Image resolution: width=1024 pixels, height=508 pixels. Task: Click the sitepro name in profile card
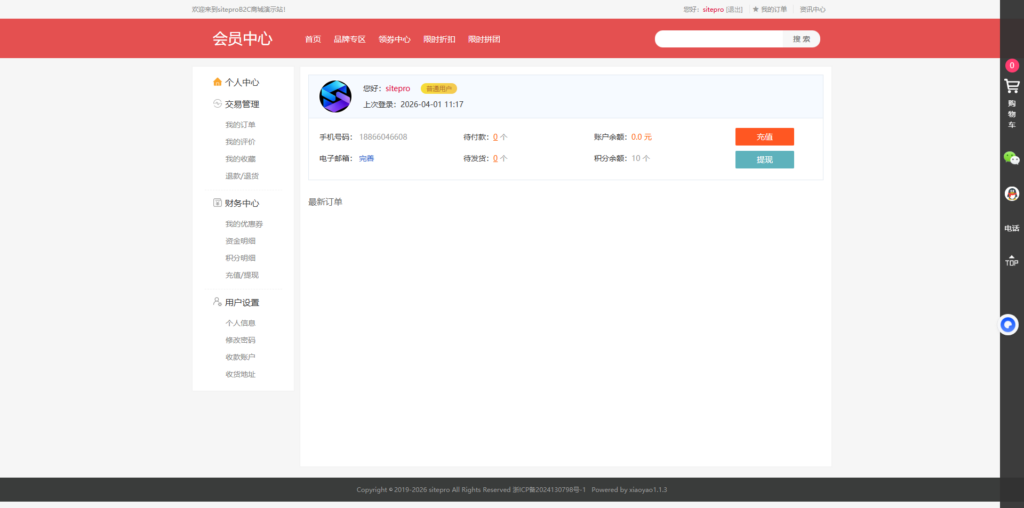pyautogui.click(x=398, y=88)
